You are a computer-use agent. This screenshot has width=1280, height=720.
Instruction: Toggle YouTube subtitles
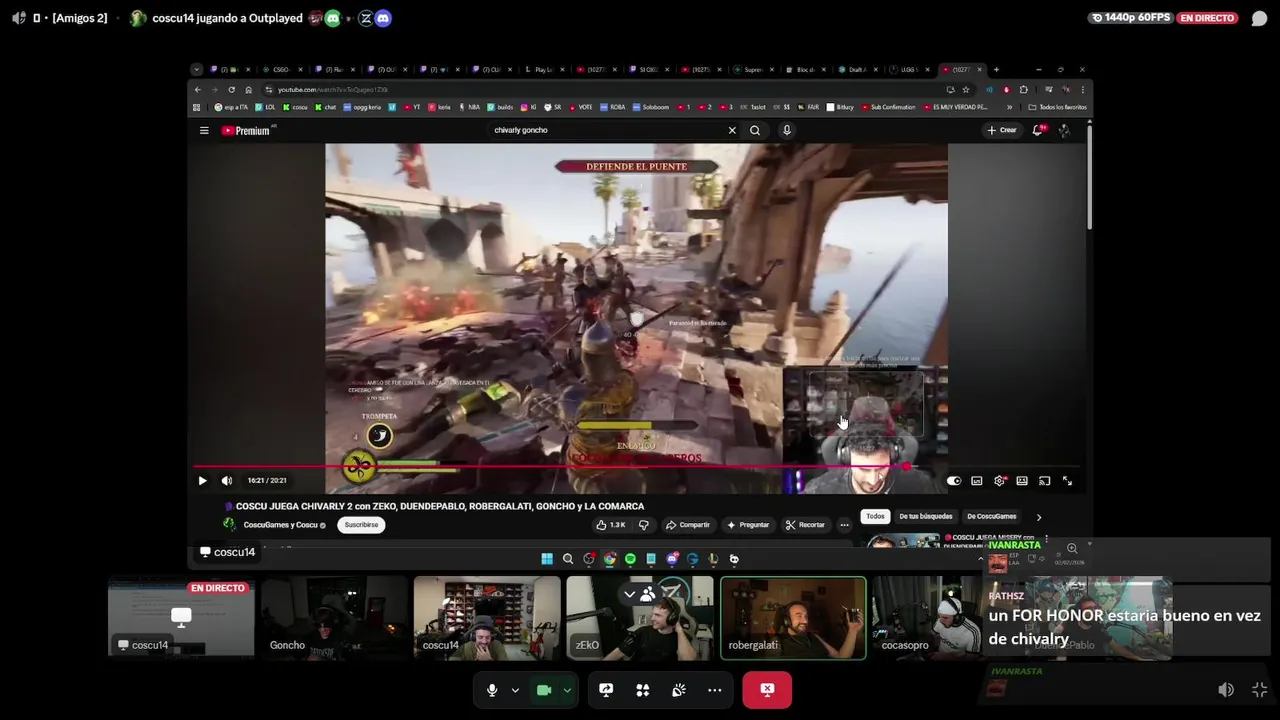click(976, 481)
